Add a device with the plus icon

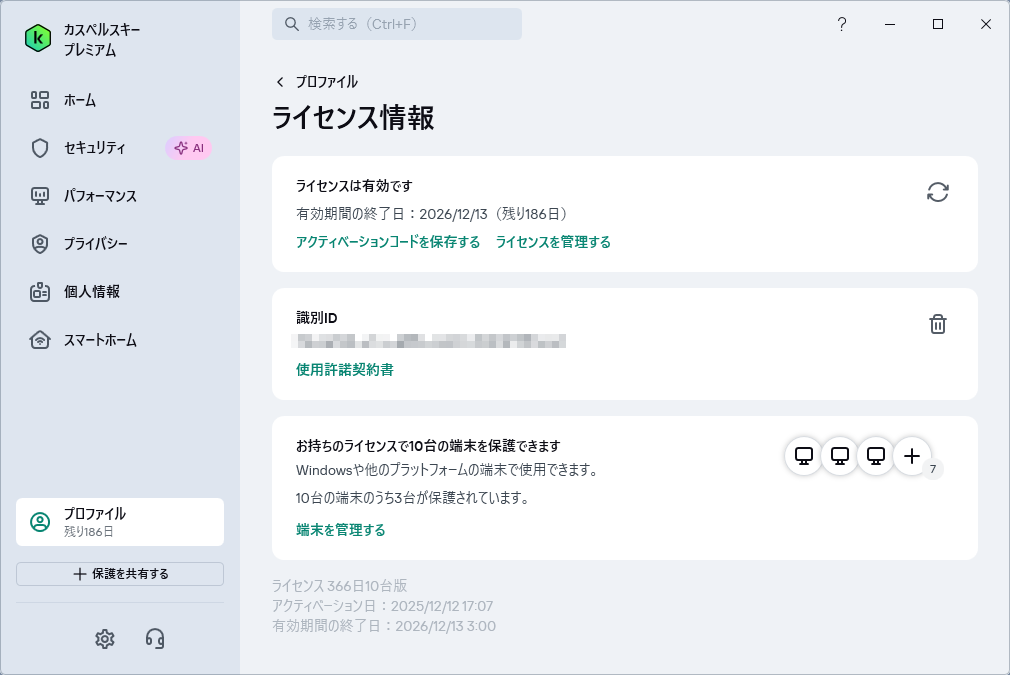coord(912,456)
